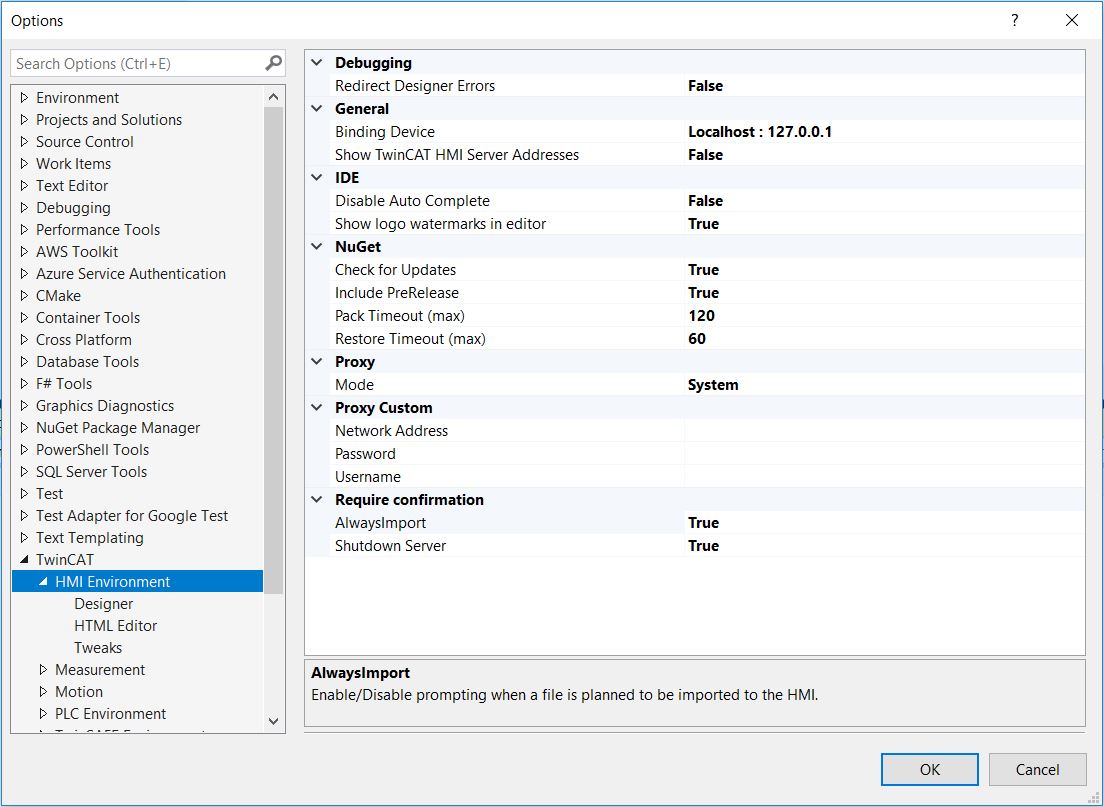Click the Disable Auto Complete False value
This screenshot has width=1104, height=807.
click(705, 201)
